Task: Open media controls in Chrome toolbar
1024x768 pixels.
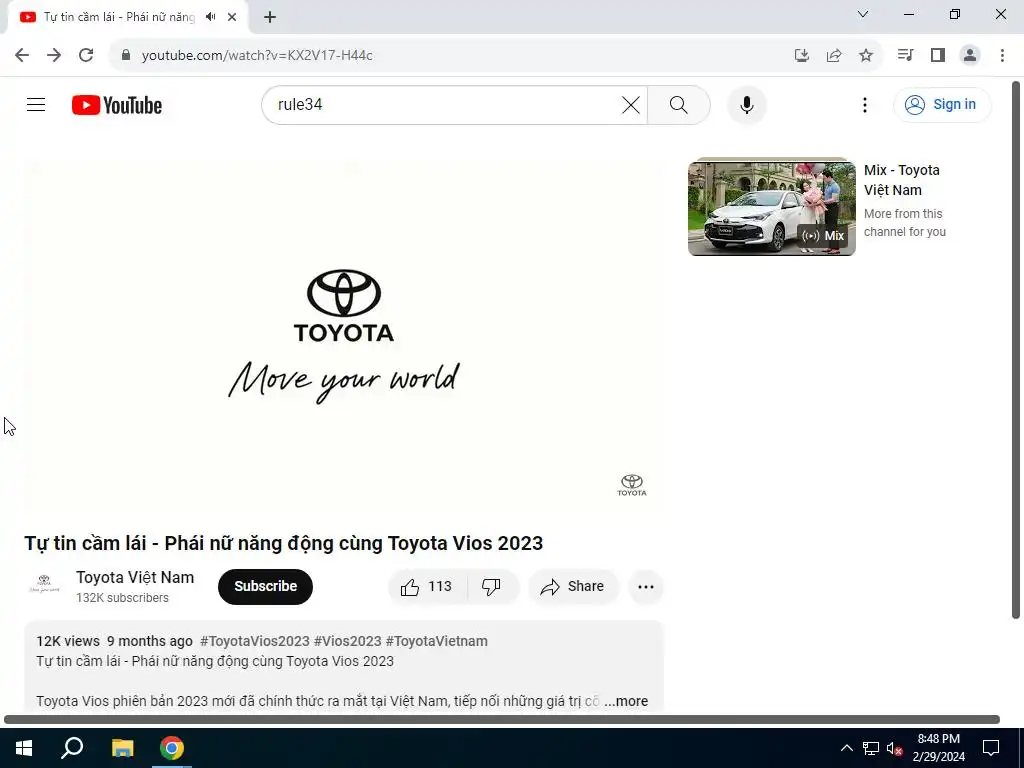Action: (x=905, y=55)
